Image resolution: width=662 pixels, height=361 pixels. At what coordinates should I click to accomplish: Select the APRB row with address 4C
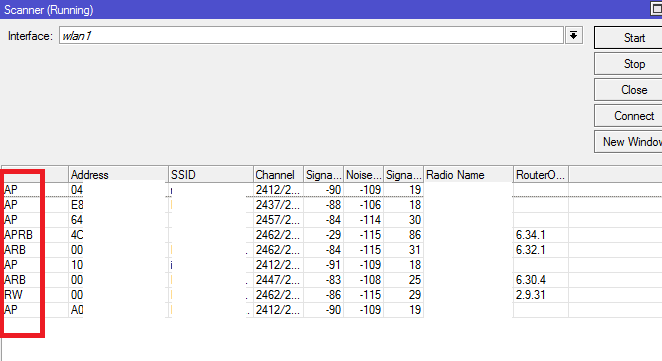click(331, 235)
